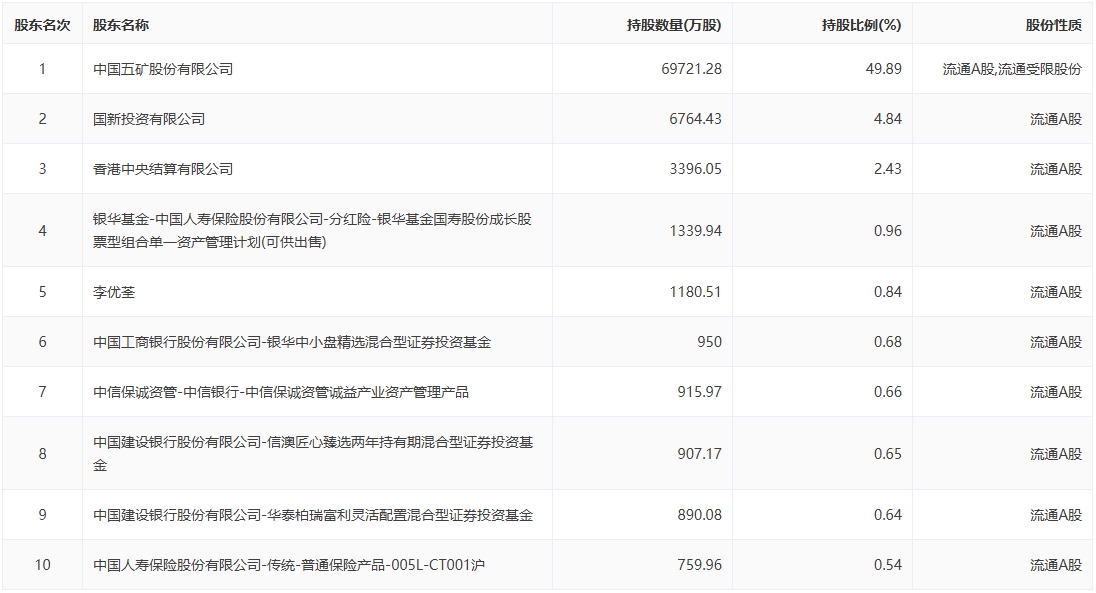This screenshot has height=593, width=1096.
Task: Click the 持股比例(%) column header
Action: (860, 25)
